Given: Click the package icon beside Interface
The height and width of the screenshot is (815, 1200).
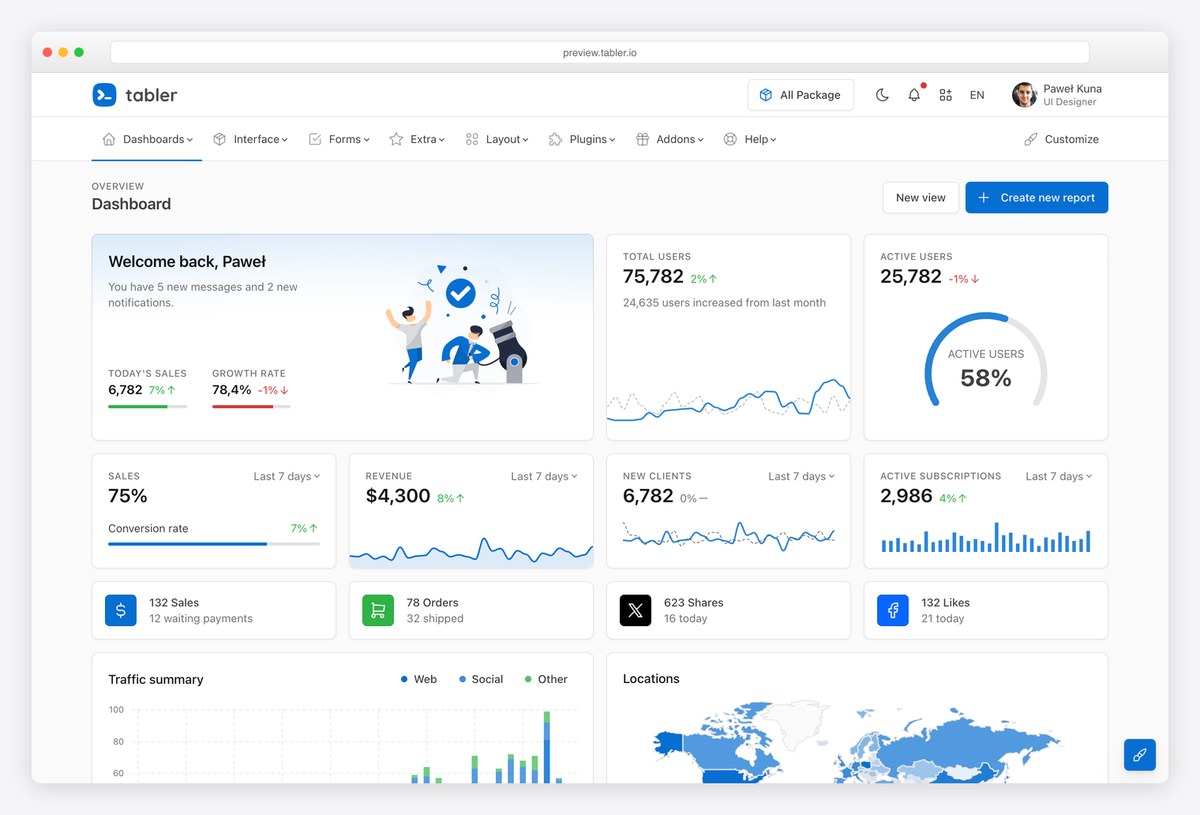Looking at the screenshot, I should tap(220, 139).
